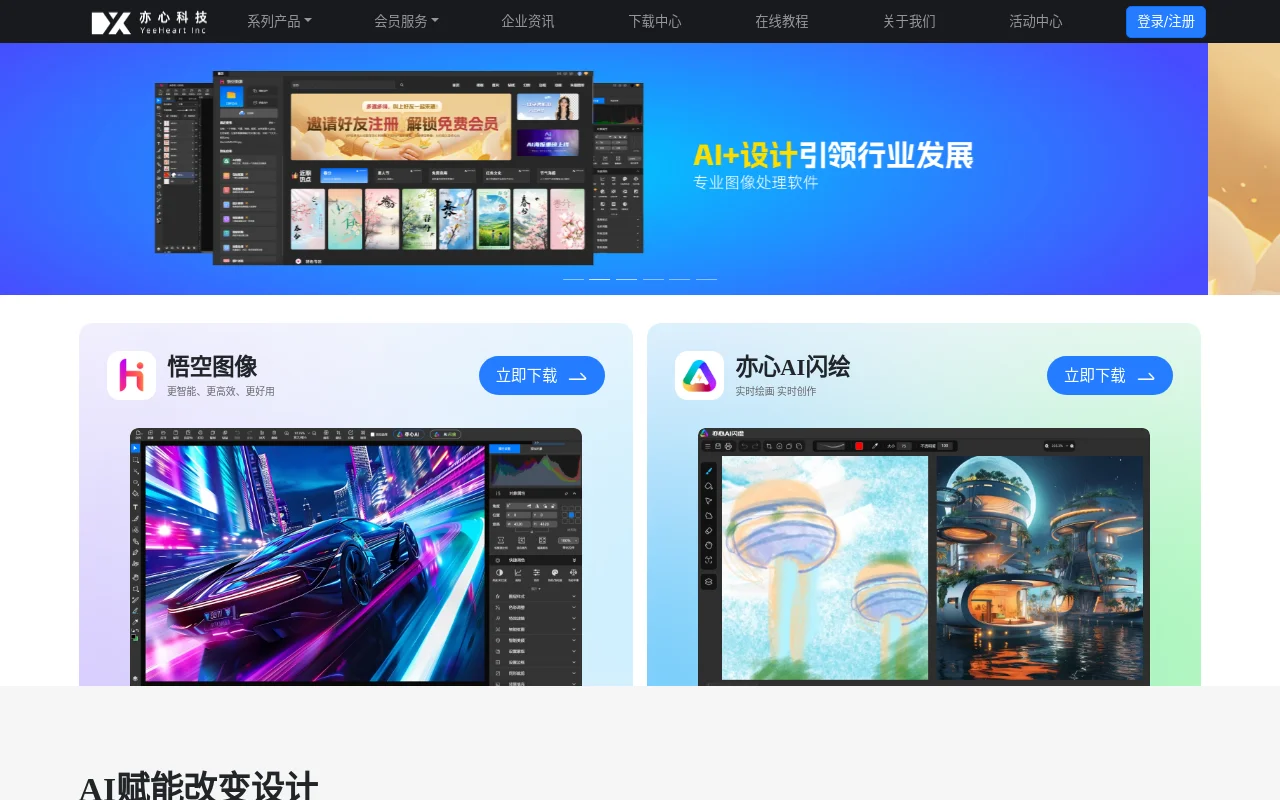
Task: Click the layers icon at bottom of AI闪绘 toolbar
Action: click(x=708, y=582)
